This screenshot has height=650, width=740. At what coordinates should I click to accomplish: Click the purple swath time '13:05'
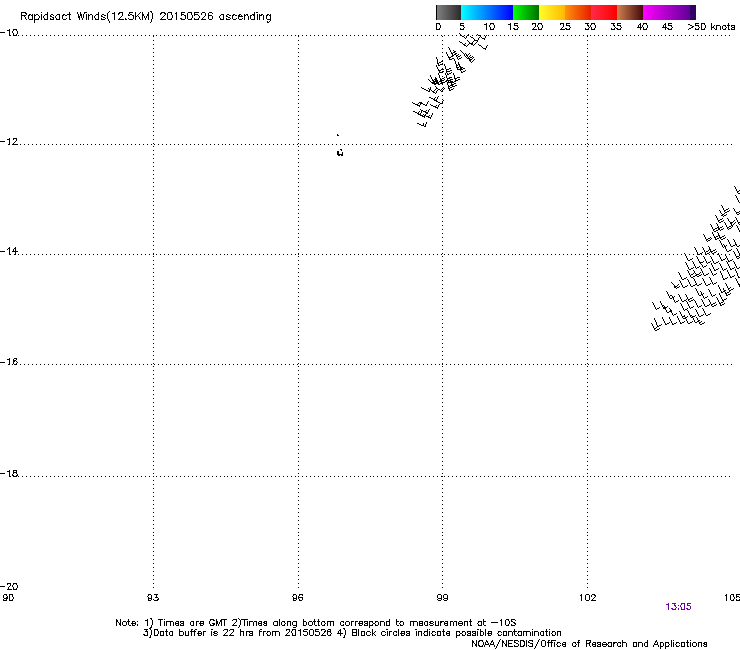678,607
